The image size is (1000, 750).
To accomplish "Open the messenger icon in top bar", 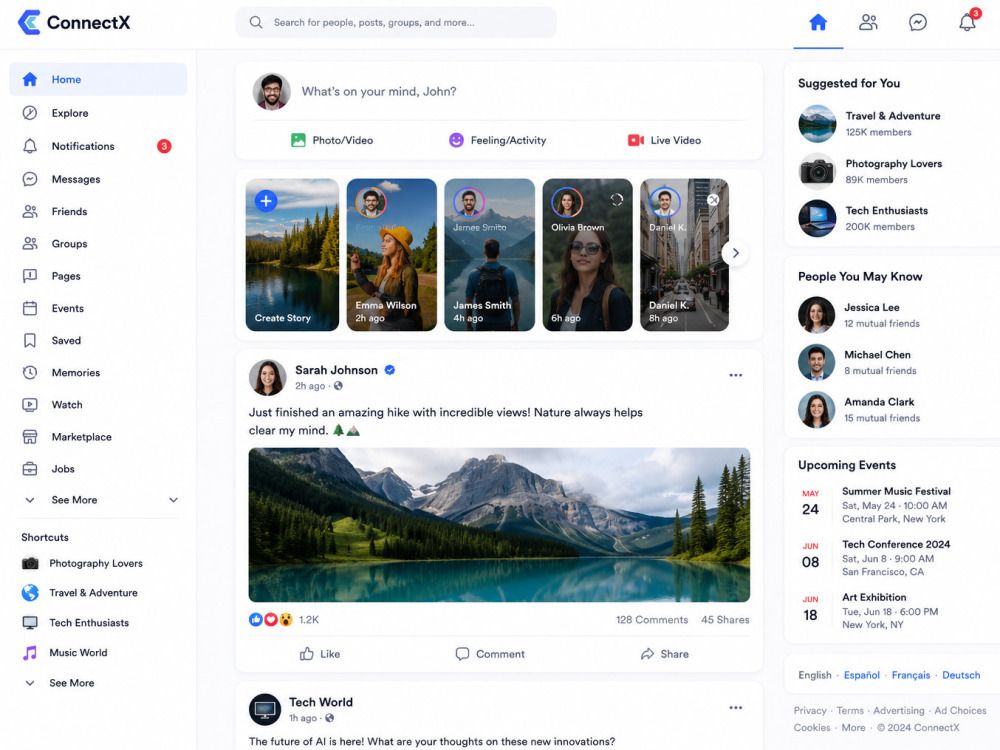I will (918, 22).
